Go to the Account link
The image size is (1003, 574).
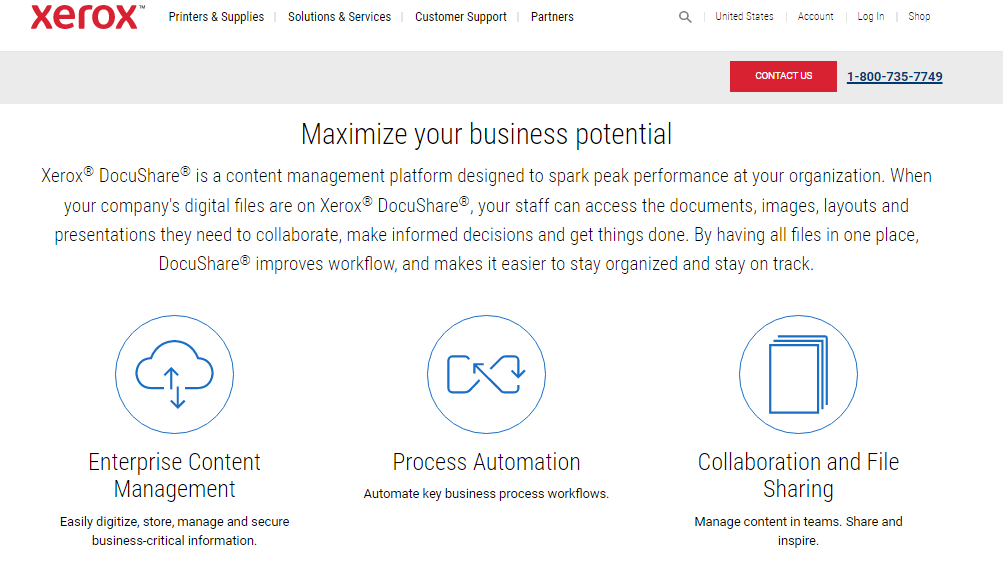click(815, 17)
